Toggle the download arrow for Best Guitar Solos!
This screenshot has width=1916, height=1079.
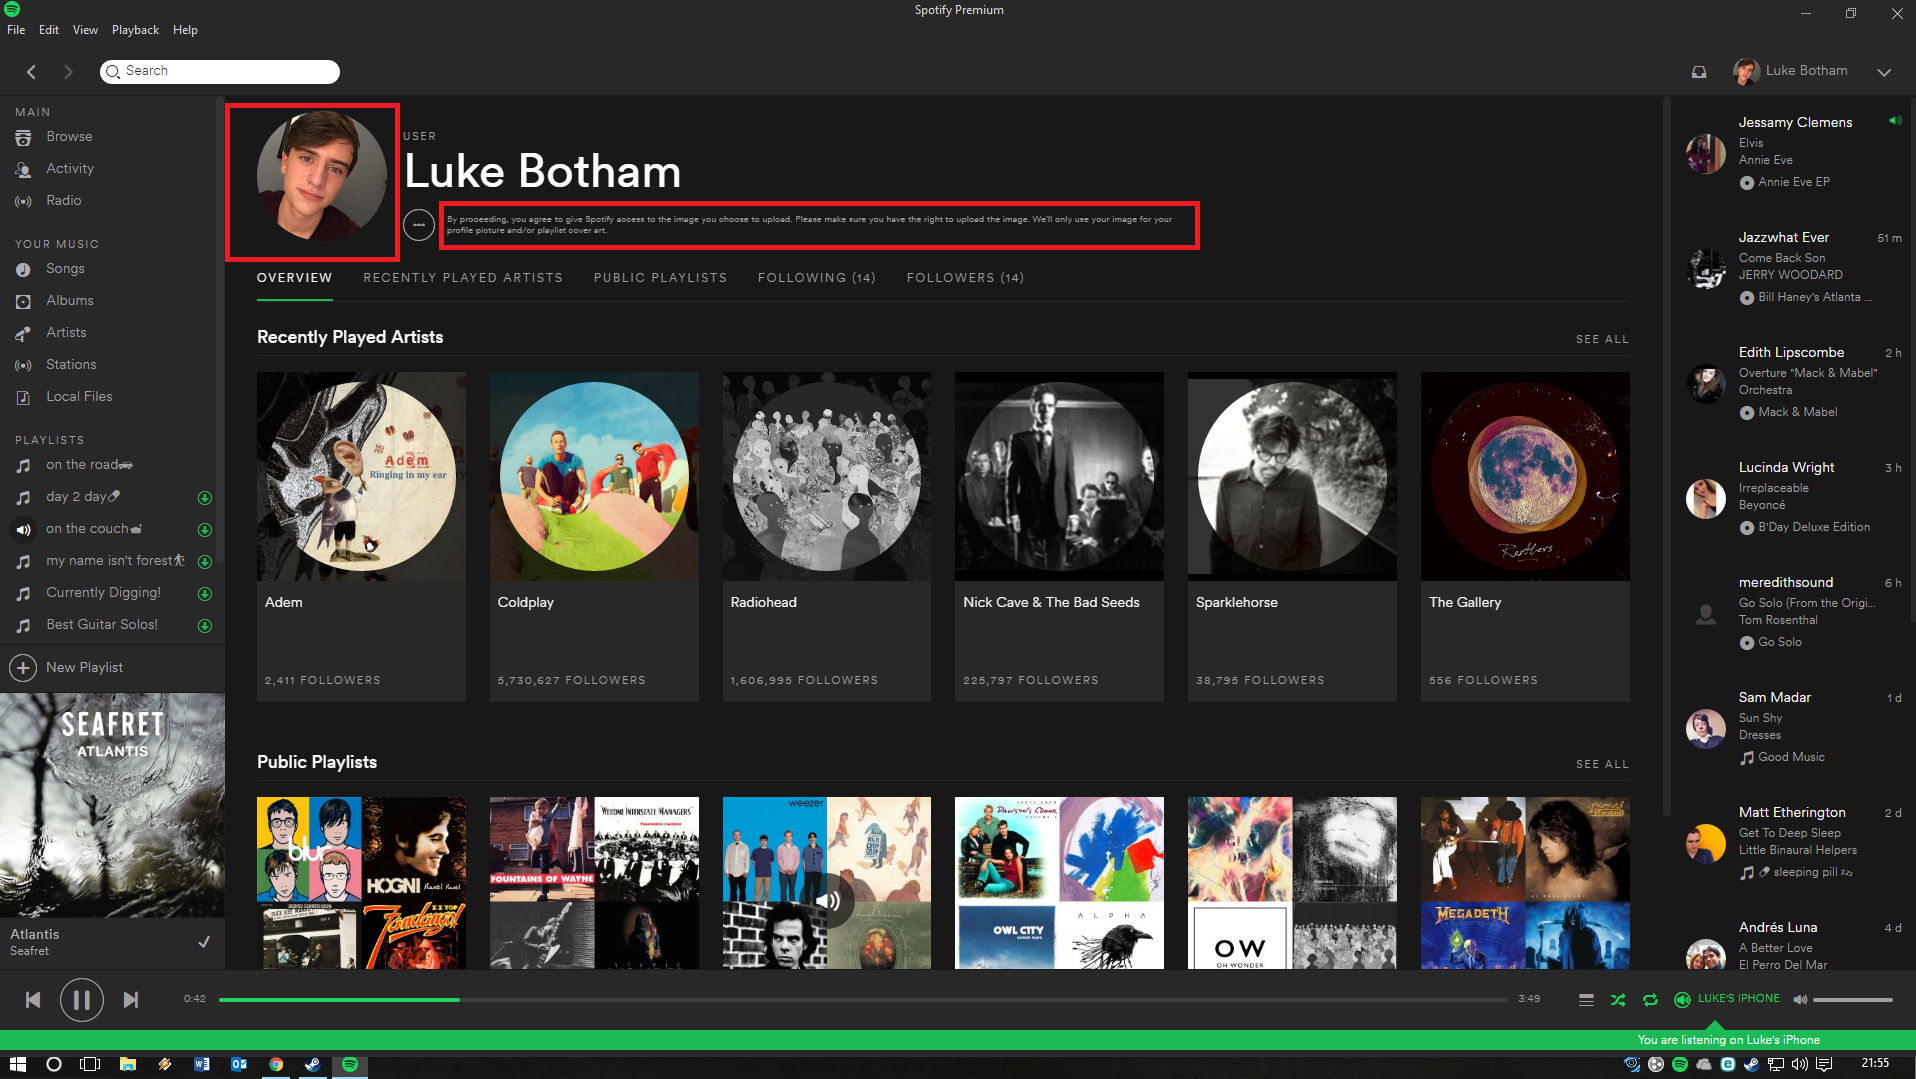[205, 626]
